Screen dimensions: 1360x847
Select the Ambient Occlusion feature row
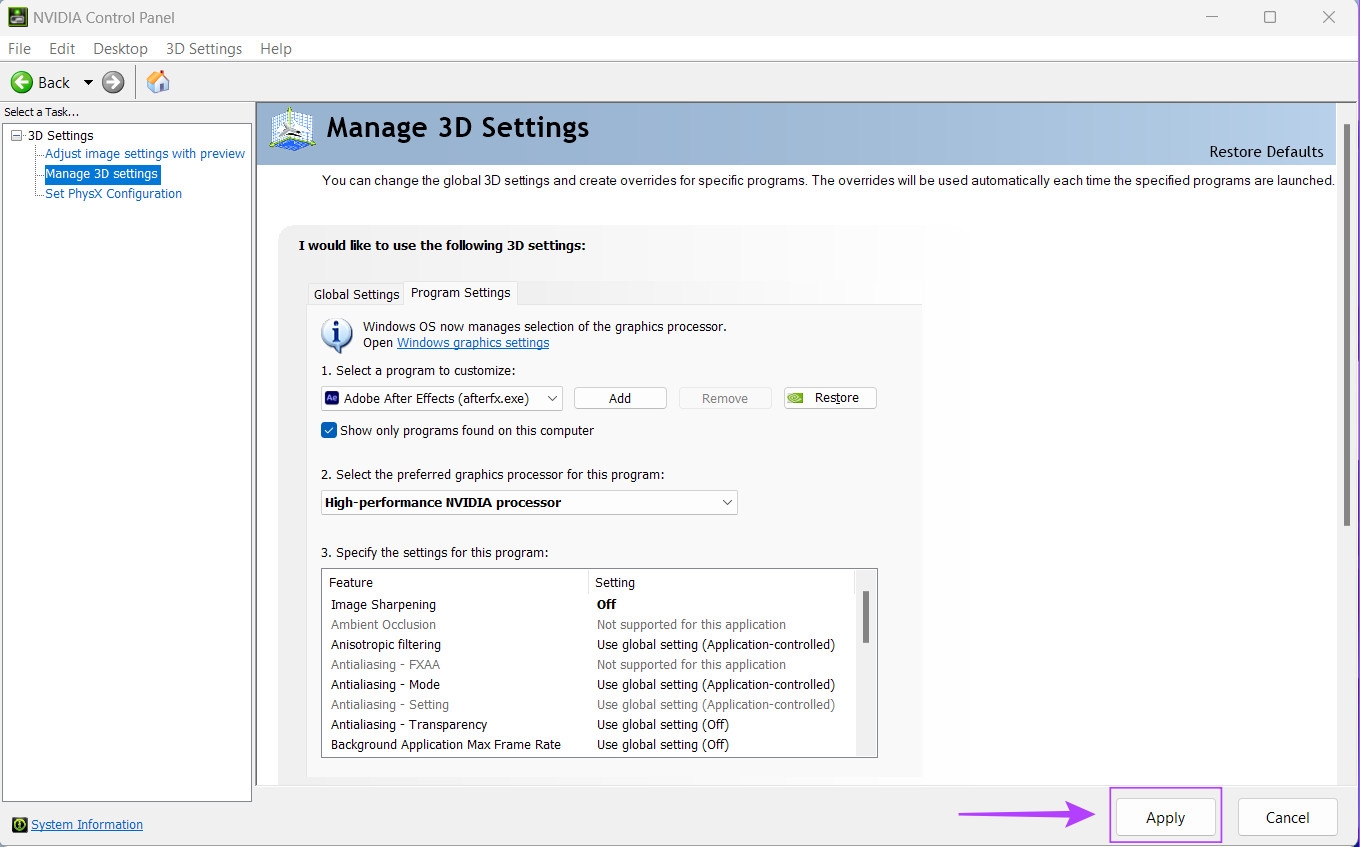point(588,625)
